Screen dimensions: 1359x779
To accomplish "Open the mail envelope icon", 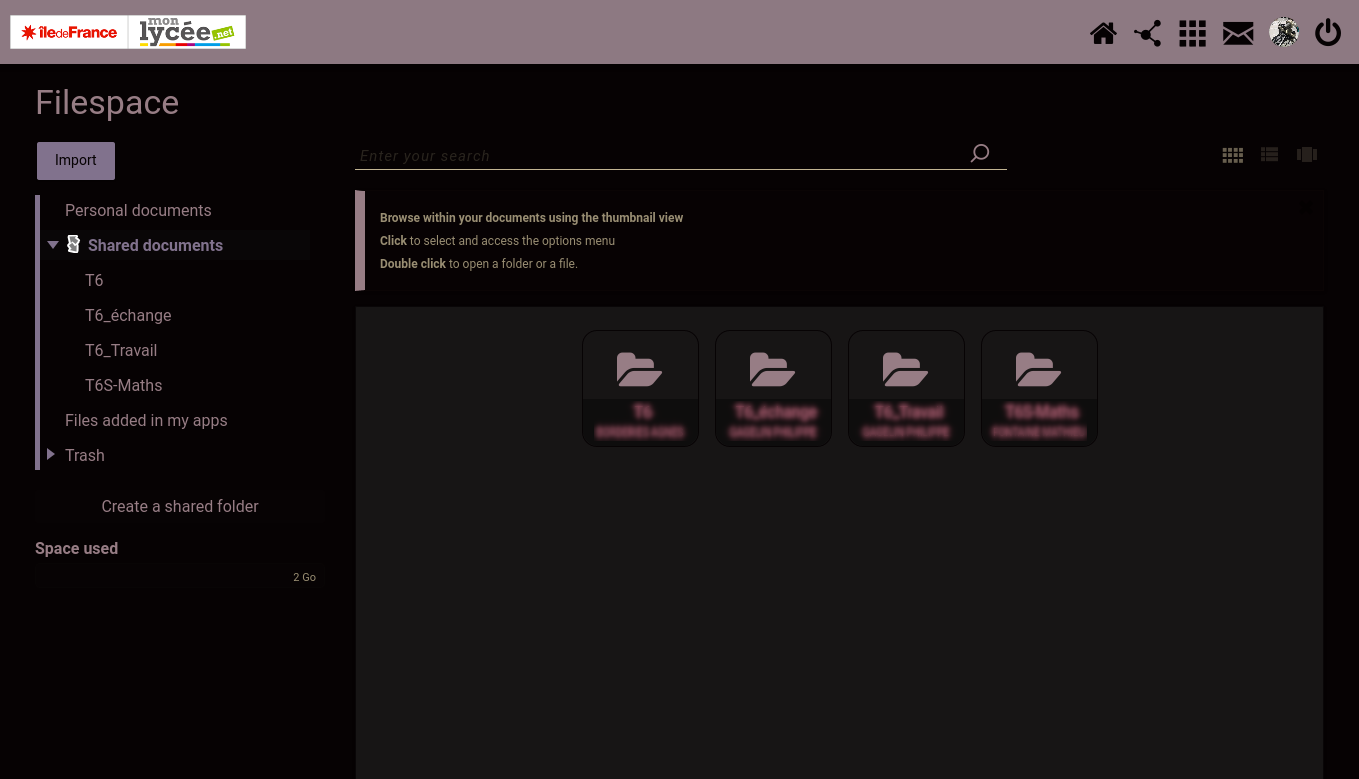I will pos(1238,33).
